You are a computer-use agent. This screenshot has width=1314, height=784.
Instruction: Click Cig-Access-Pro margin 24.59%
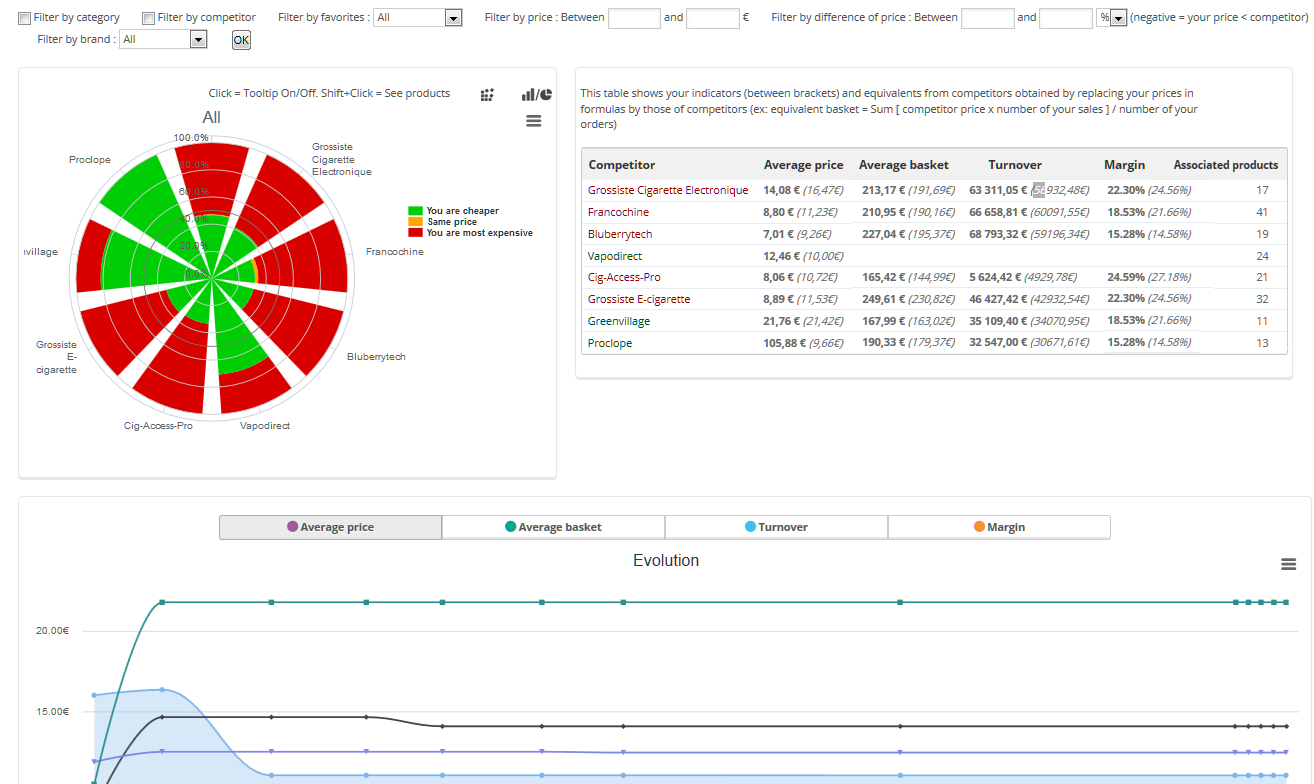(x=1125, y=277)
